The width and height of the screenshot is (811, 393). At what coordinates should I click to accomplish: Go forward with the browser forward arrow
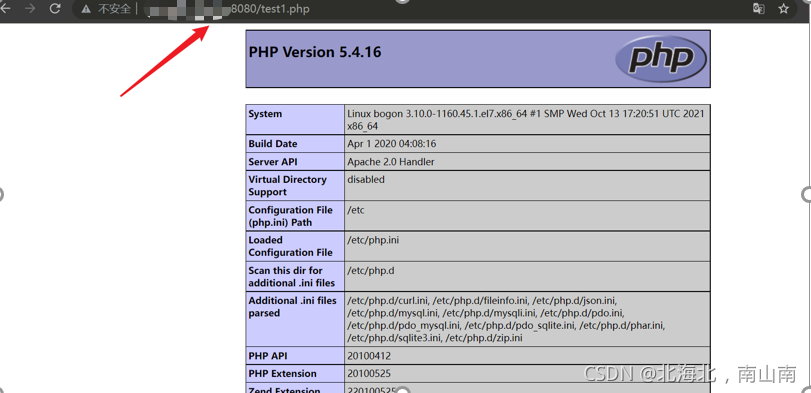(30, 8)
